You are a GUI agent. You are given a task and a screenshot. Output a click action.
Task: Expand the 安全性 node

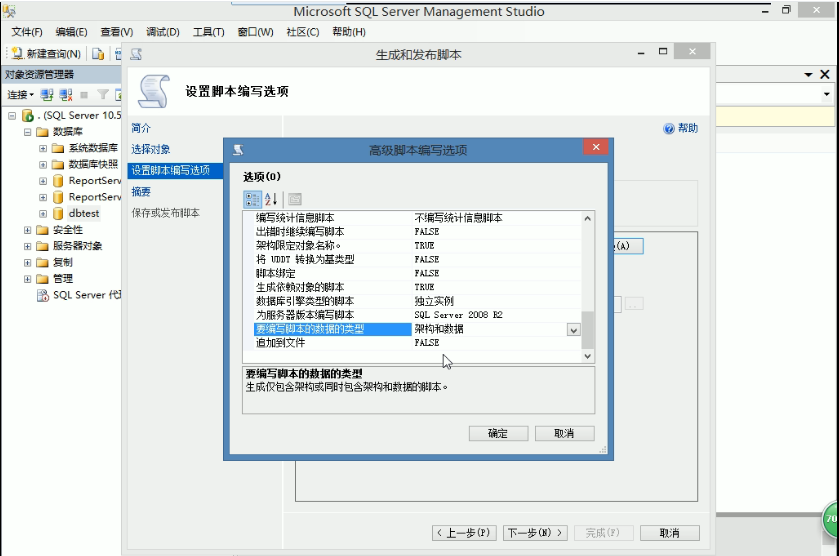pos(27,230)
